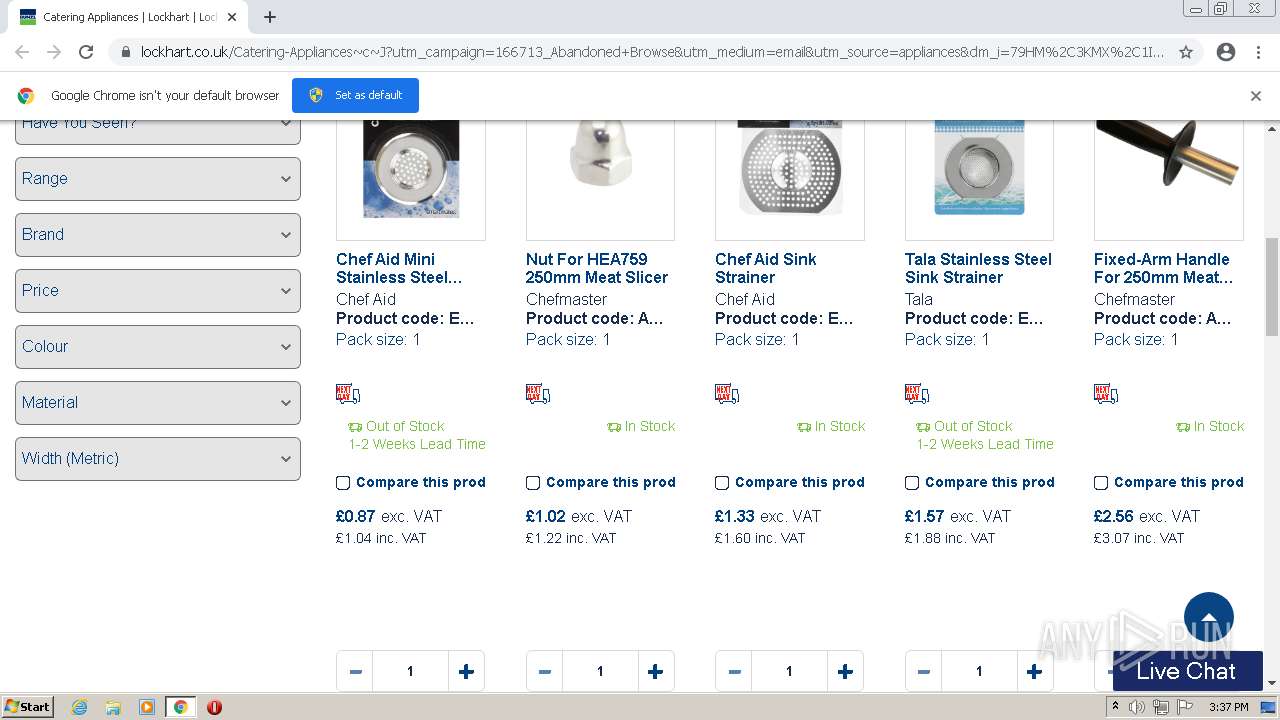Expand the Range filter

coord(158,179)
